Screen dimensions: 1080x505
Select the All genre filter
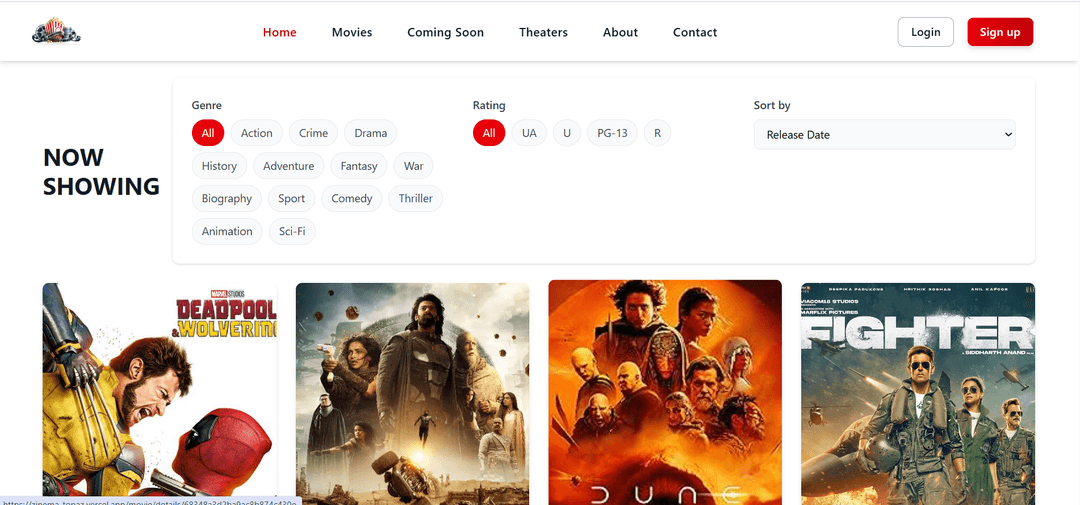click(208, 133)
